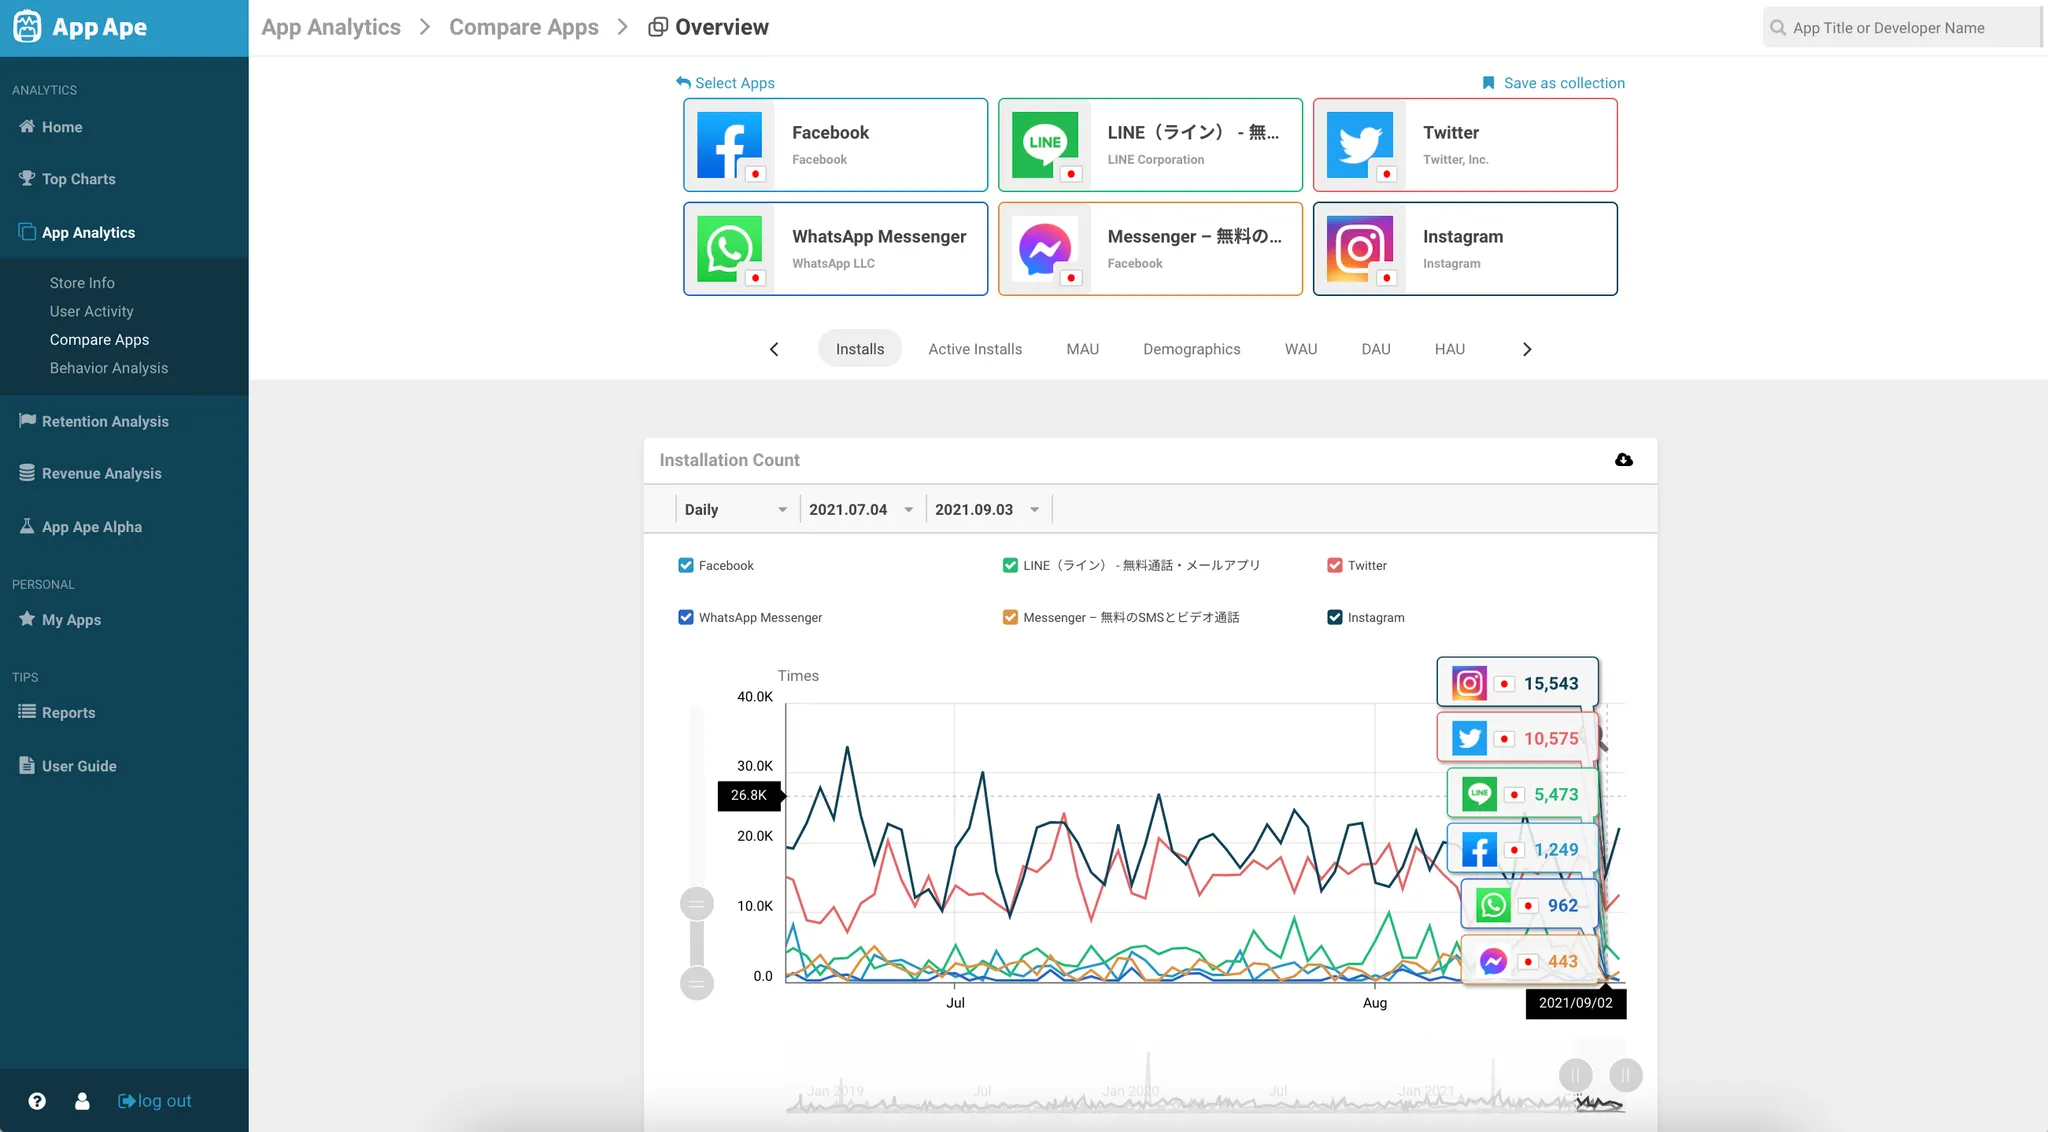This screenshot has width=2048, height=1132.
Task: Switch to the Demographics tab
Action: pyautogui.click(x=1191, y=349)
